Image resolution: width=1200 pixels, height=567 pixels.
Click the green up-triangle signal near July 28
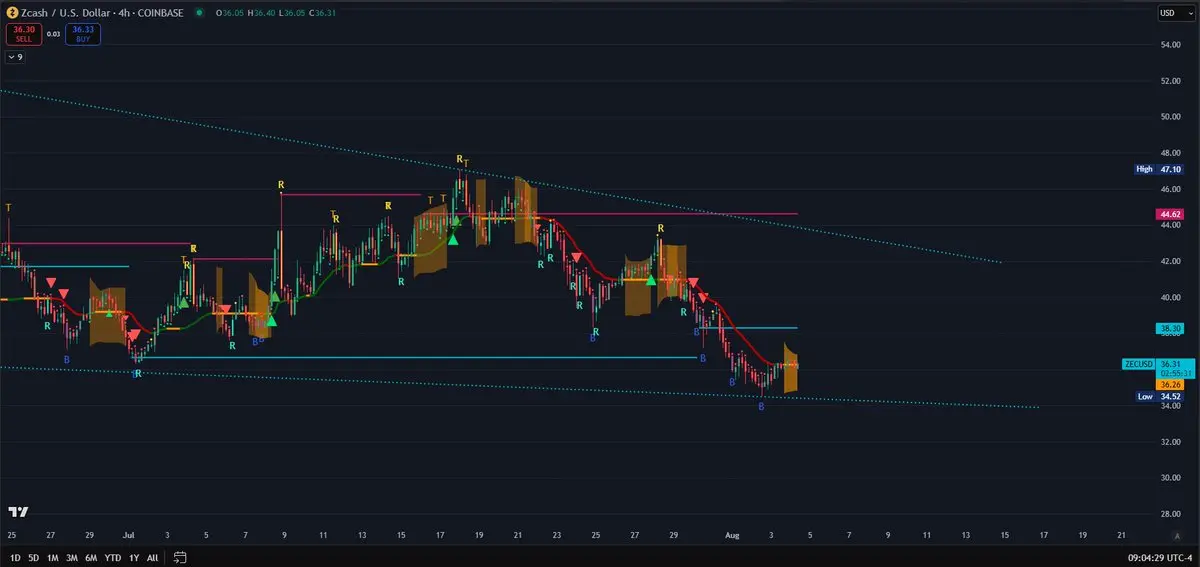651,280
